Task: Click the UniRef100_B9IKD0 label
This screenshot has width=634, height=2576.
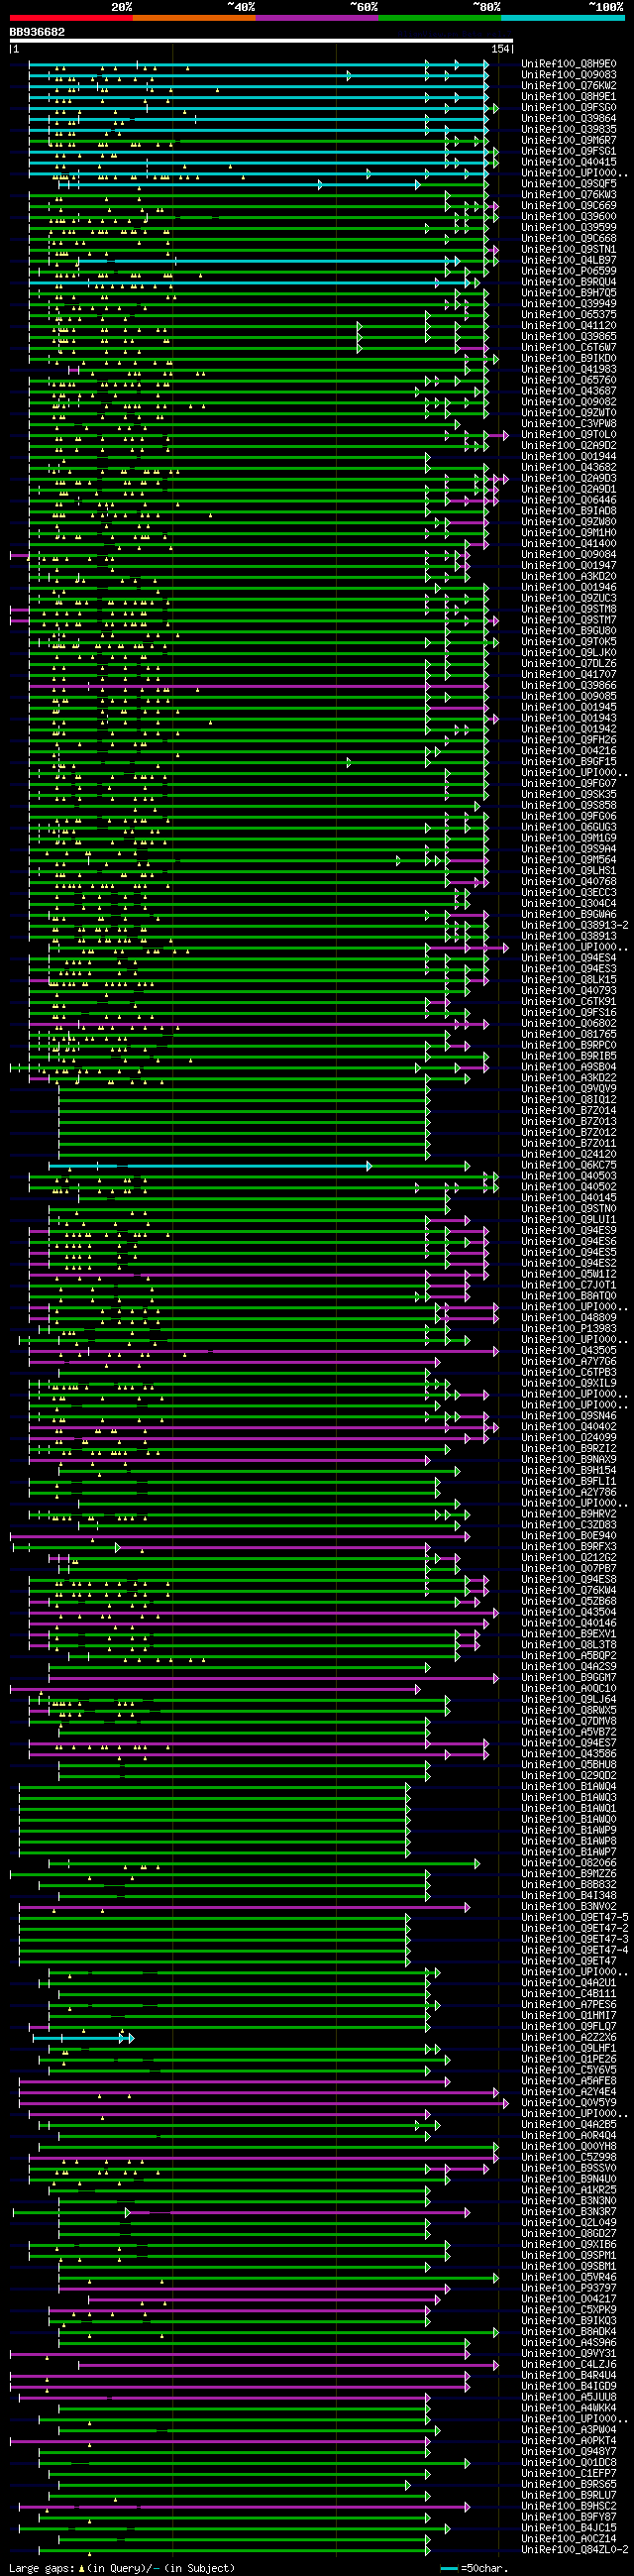Action: coord(569,359)
